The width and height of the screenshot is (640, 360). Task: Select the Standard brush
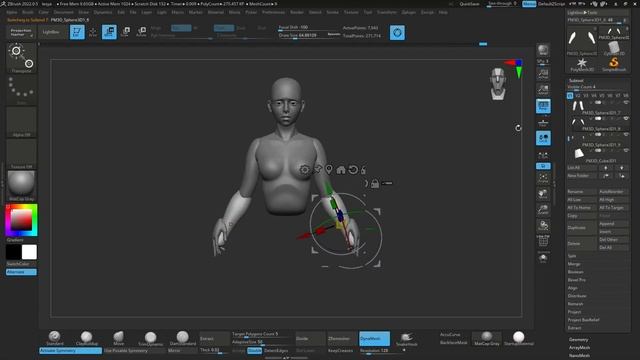pos(55,338)
